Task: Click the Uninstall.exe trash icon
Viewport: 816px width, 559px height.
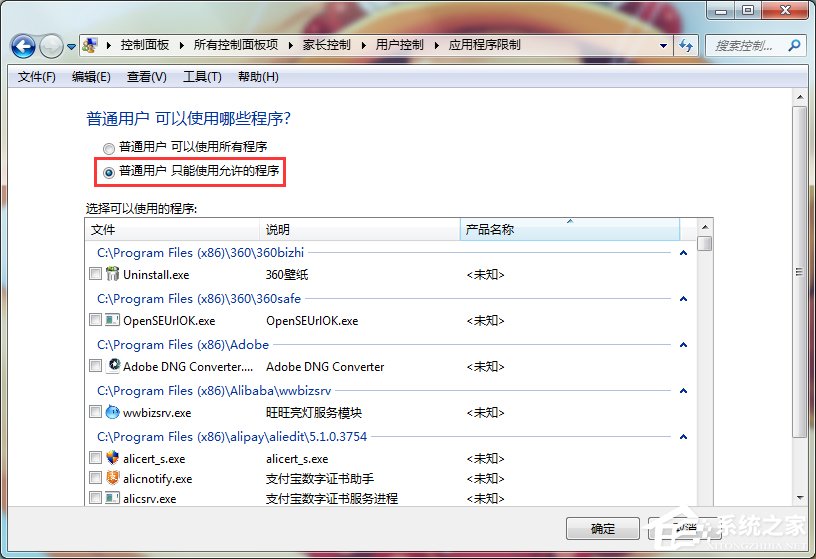Action: point(113,275)
